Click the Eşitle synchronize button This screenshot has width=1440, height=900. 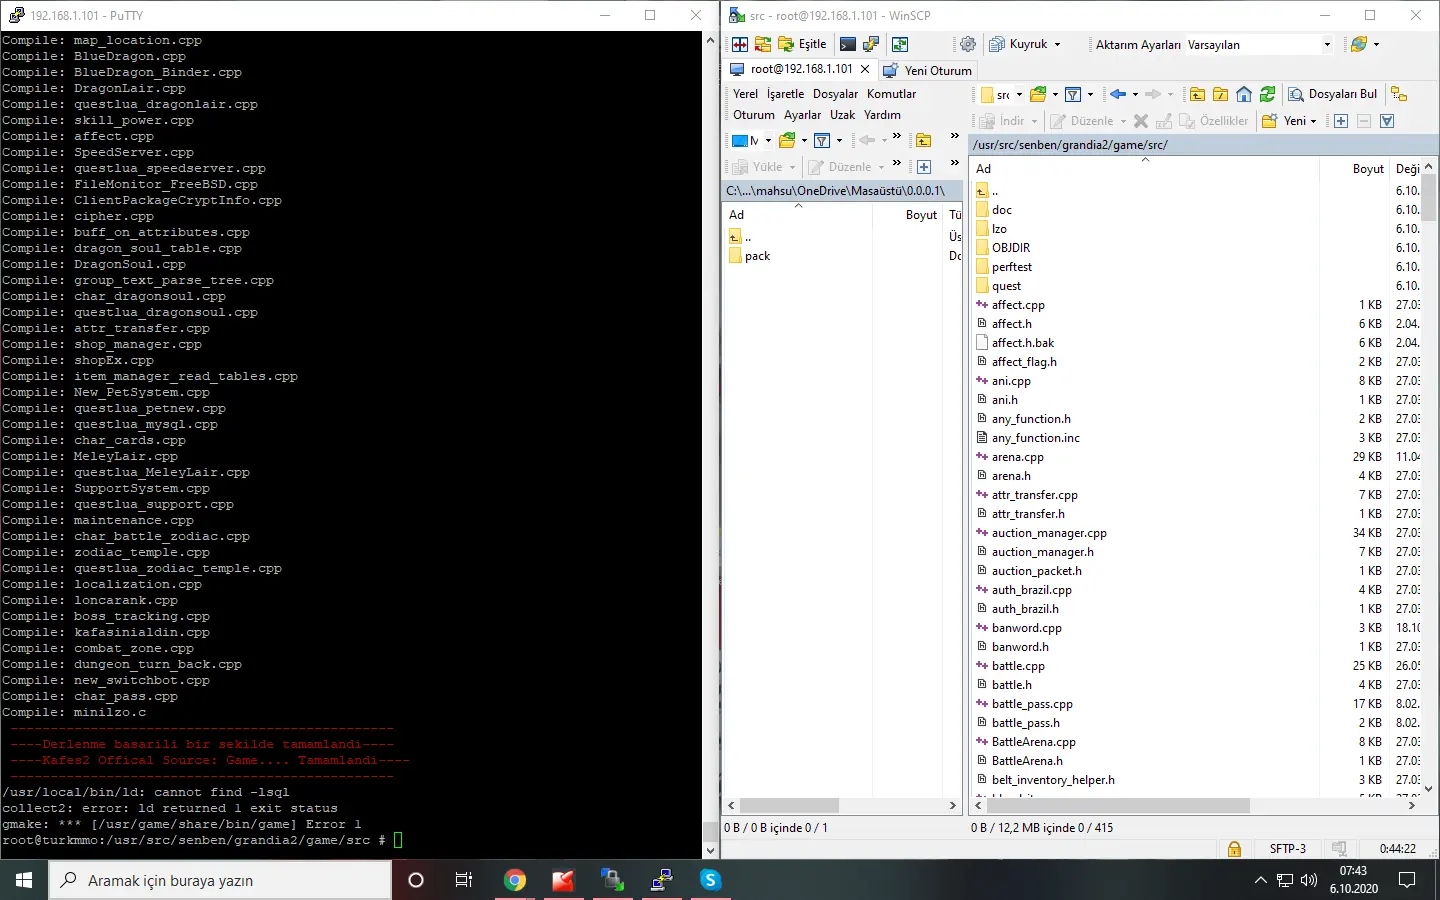point(802,44)
